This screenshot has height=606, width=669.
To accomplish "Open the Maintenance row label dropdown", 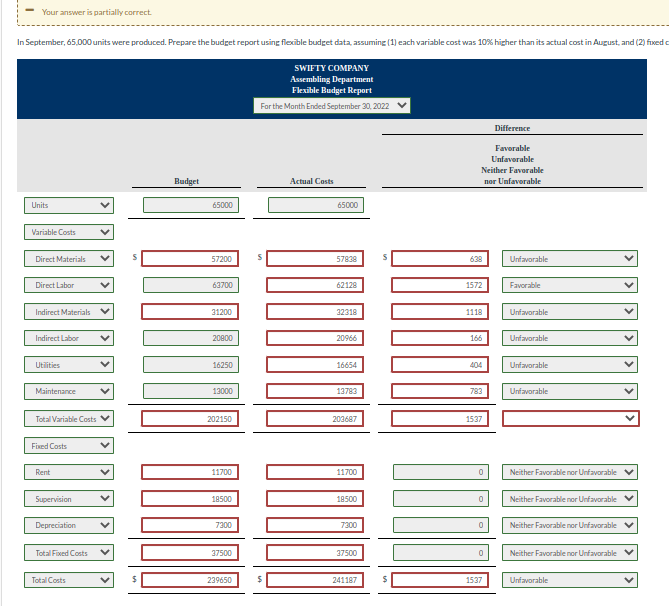I will [69, 391].
